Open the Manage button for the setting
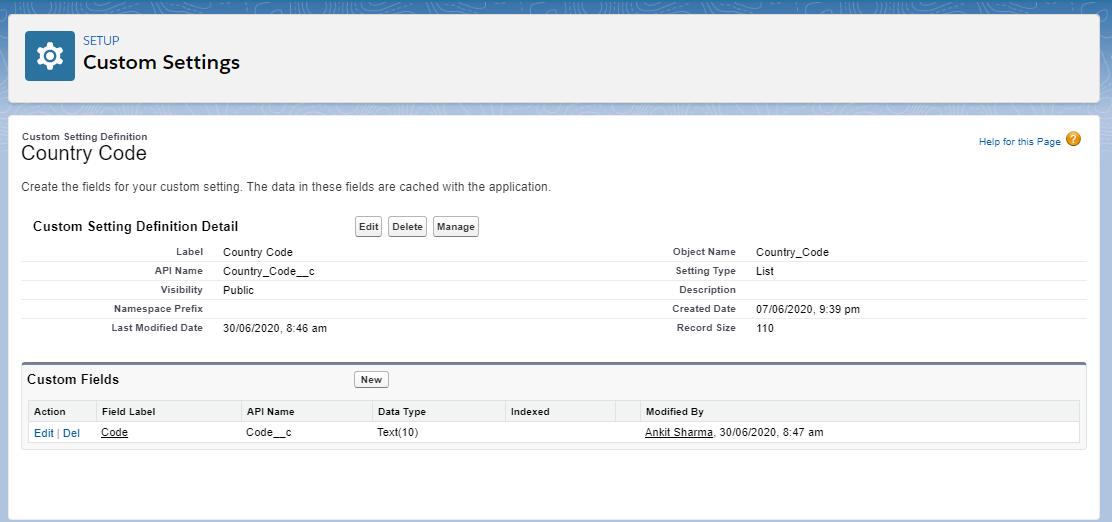Image resolution: width=1112 pixels, height=522 pixels. (x=455, y=227)
